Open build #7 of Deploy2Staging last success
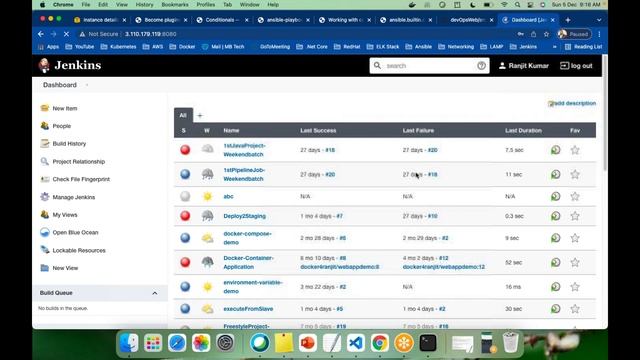The image size is (640, 360). click(340, 216)
